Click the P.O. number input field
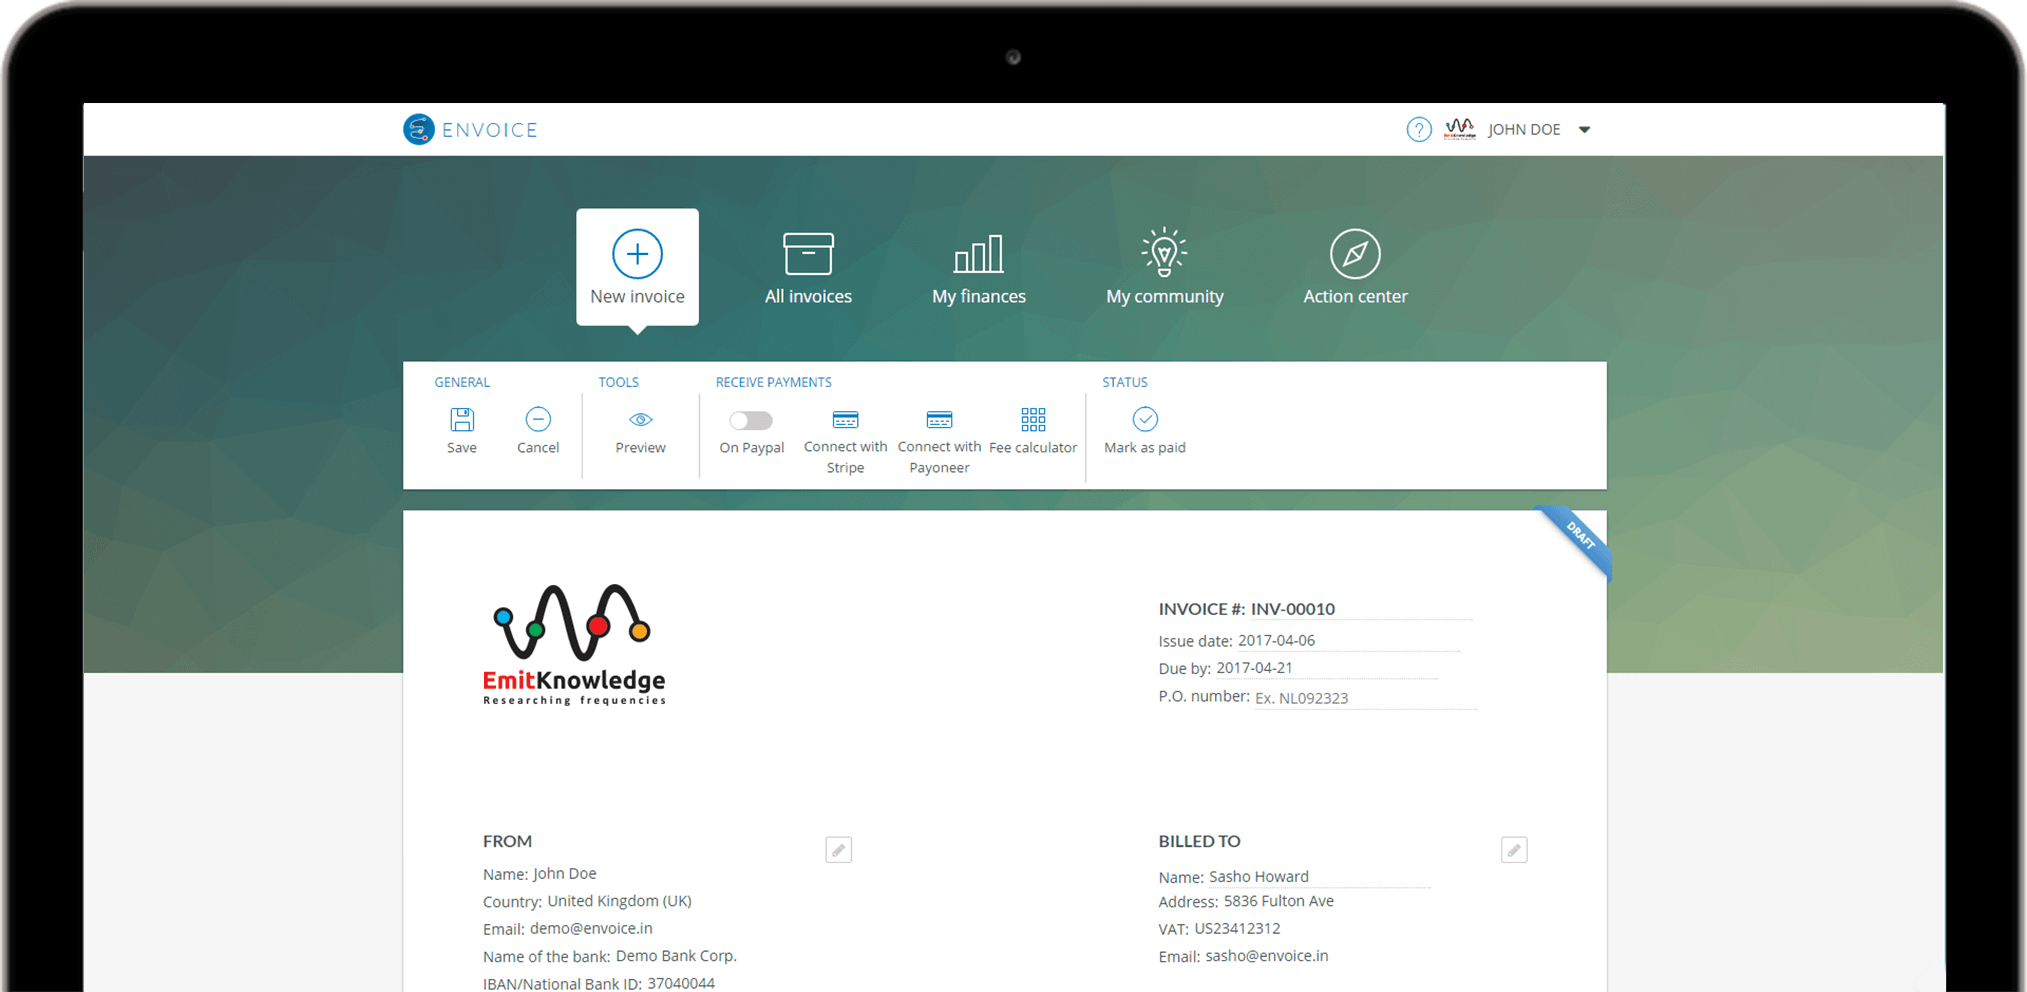2027x992 pixels. [1363, 698]
